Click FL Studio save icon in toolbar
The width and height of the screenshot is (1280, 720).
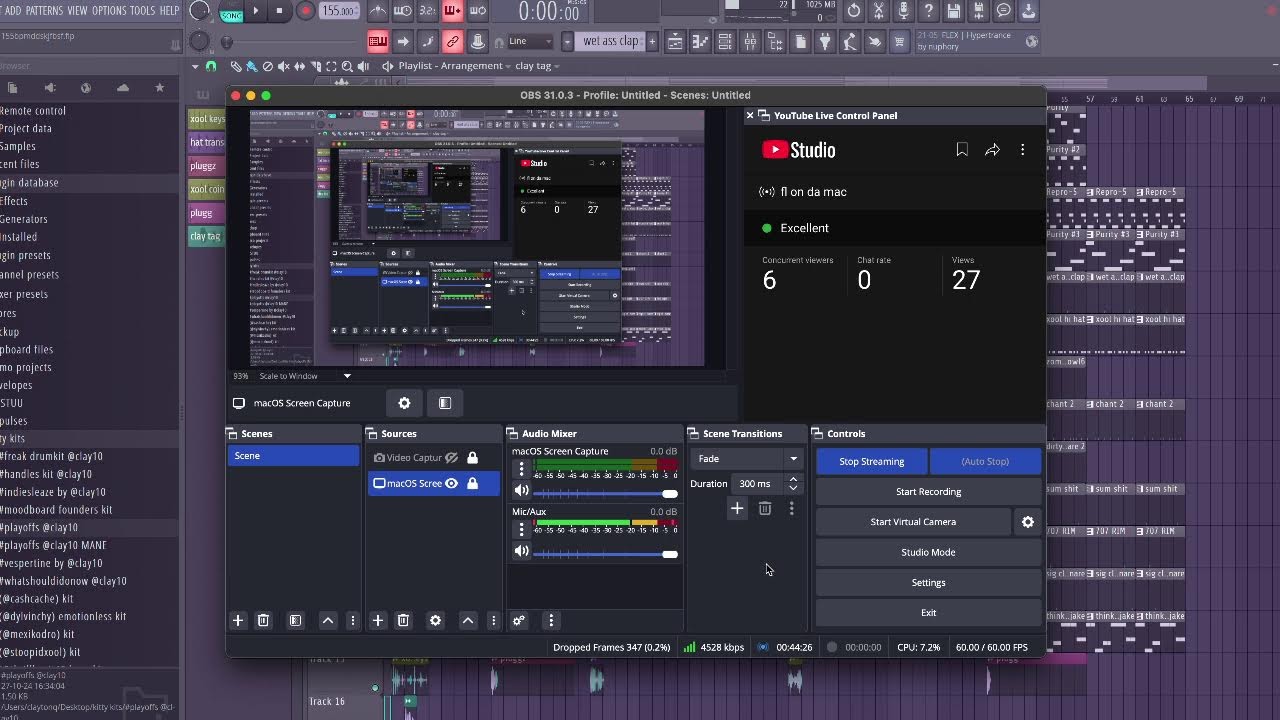pyautogui.click(x=954, y=11)
